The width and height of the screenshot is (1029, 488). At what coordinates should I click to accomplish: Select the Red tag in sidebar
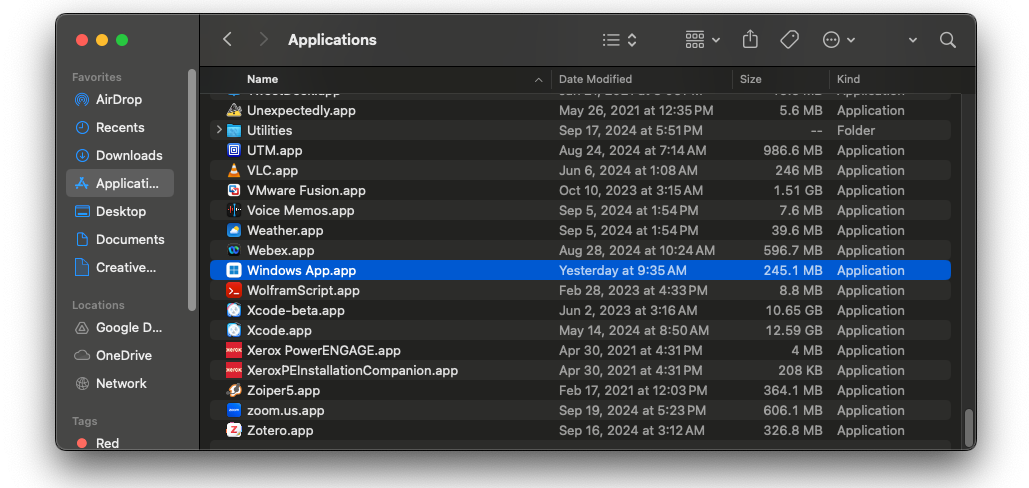tap(107, 443)
